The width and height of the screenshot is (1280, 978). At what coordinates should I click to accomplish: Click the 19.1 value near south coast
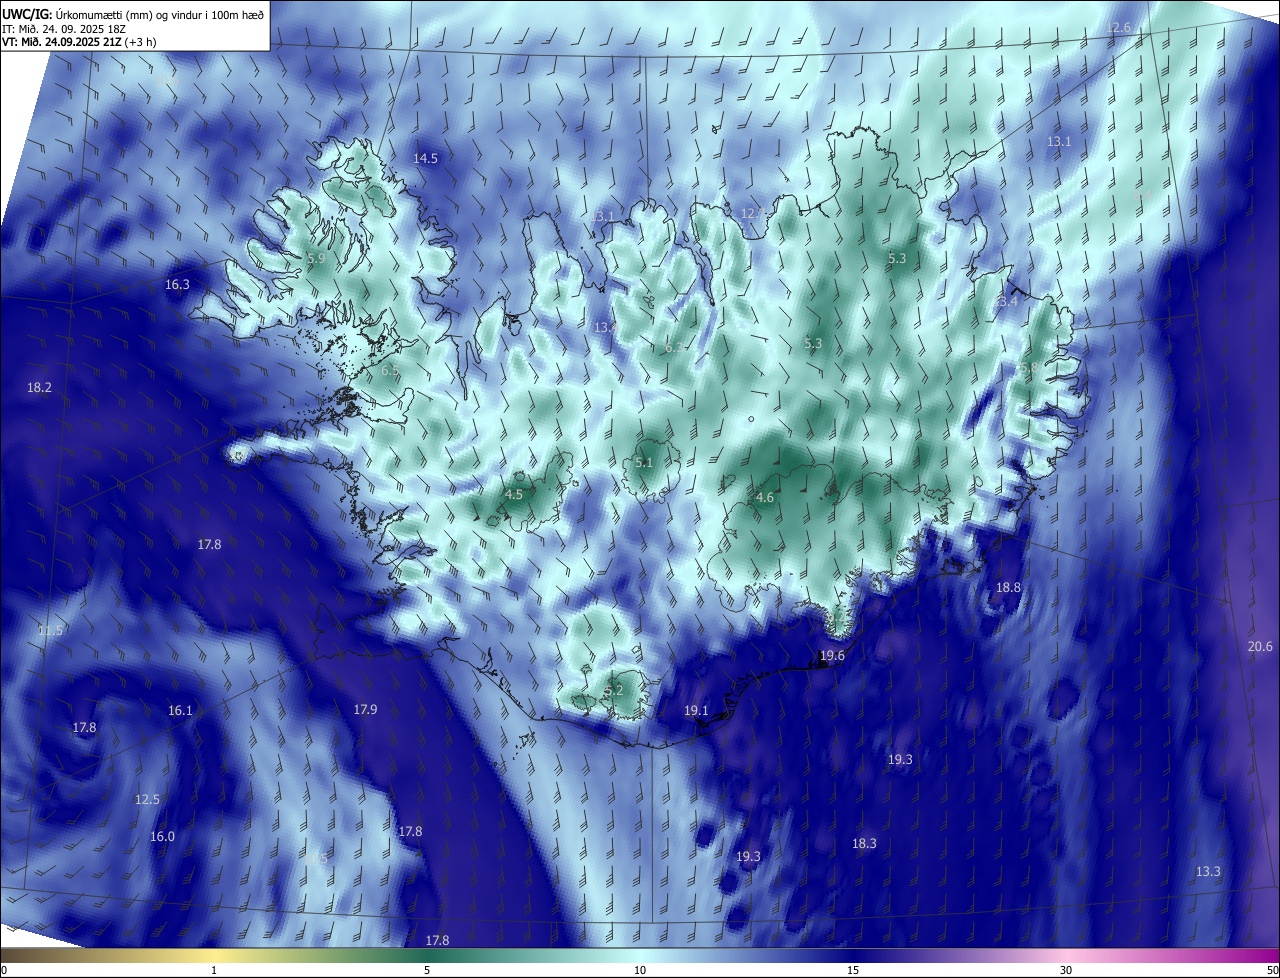coord(696,710)
